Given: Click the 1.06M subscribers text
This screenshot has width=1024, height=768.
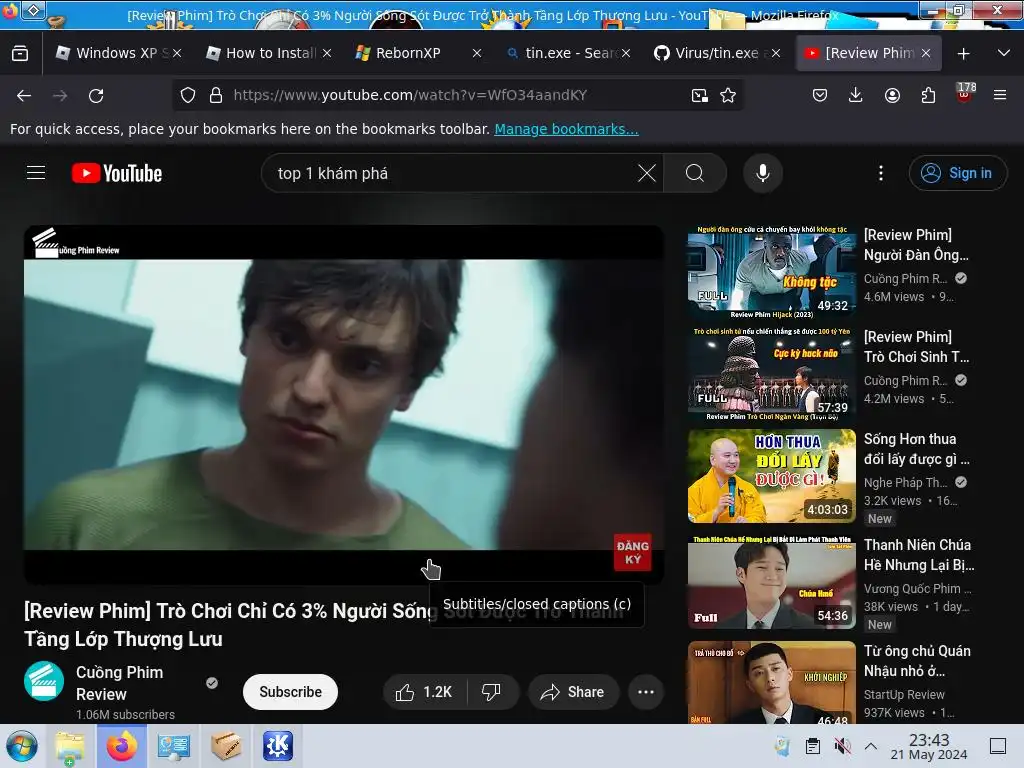Looking at the screenshot, I should pyautogui.click(x=125, y=714).
